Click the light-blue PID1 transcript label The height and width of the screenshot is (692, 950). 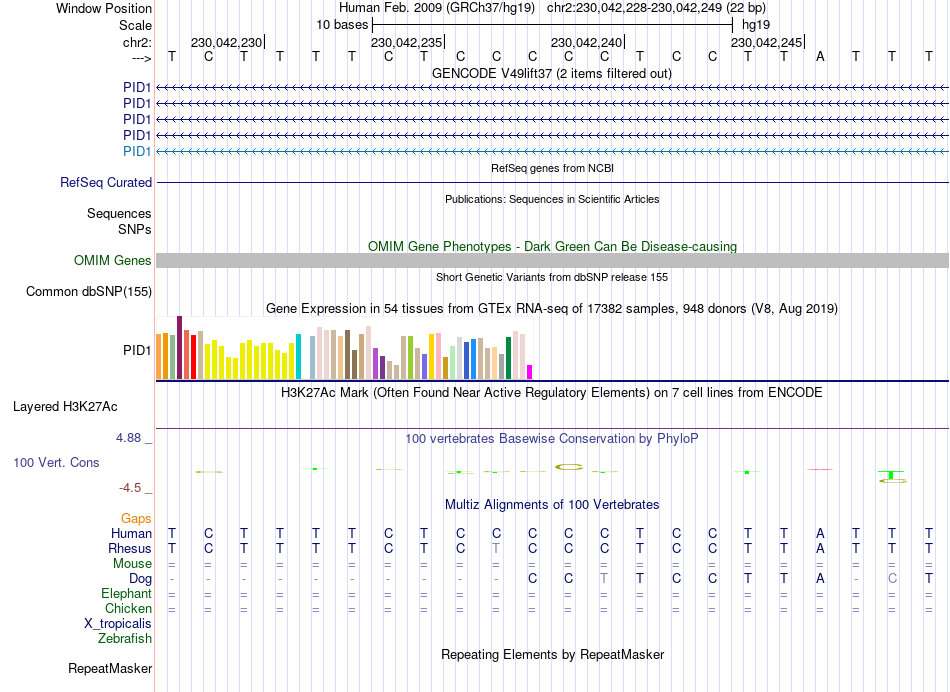pos(137,151)
